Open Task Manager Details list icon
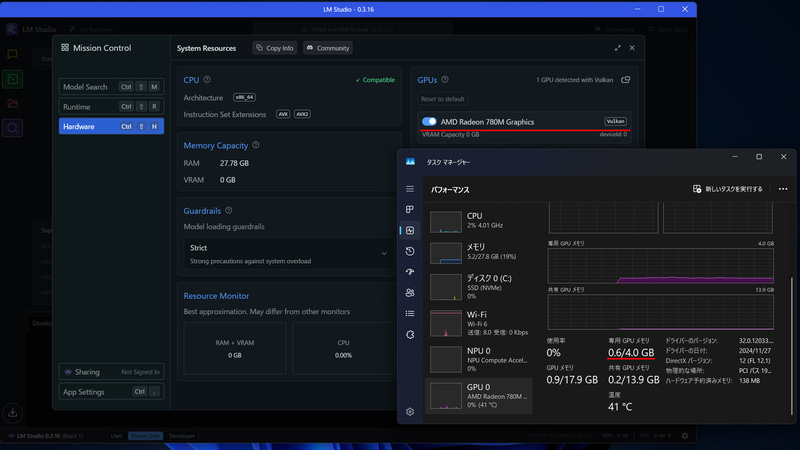The width and height of the screenshot is (800, 450). [x=410, y=314]
